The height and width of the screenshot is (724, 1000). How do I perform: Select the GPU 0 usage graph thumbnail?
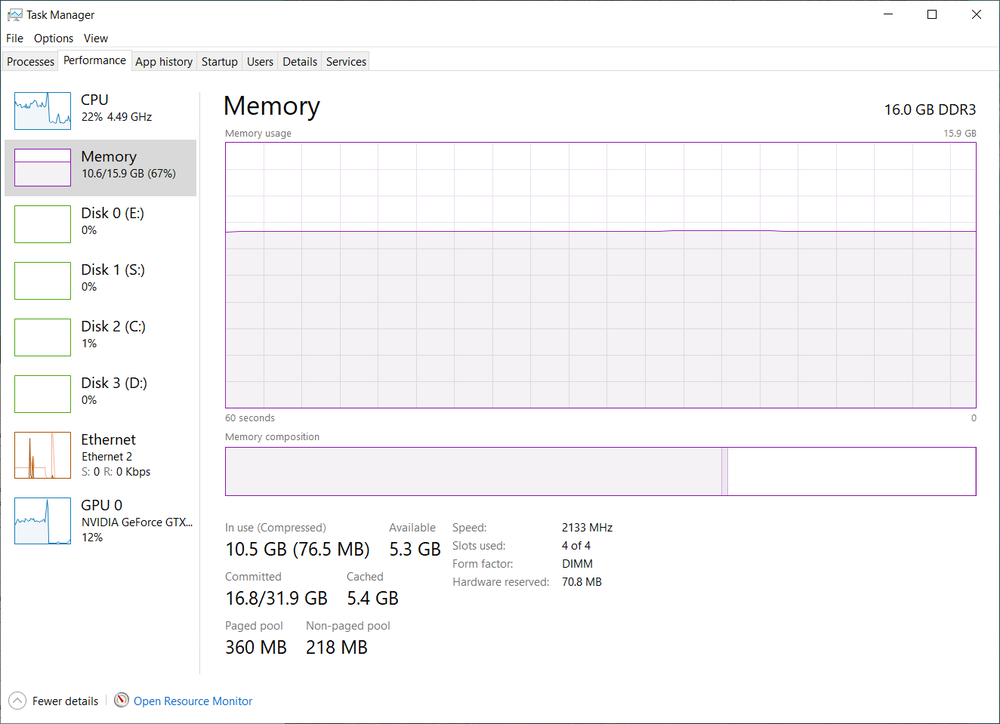(x=42, y=521)
